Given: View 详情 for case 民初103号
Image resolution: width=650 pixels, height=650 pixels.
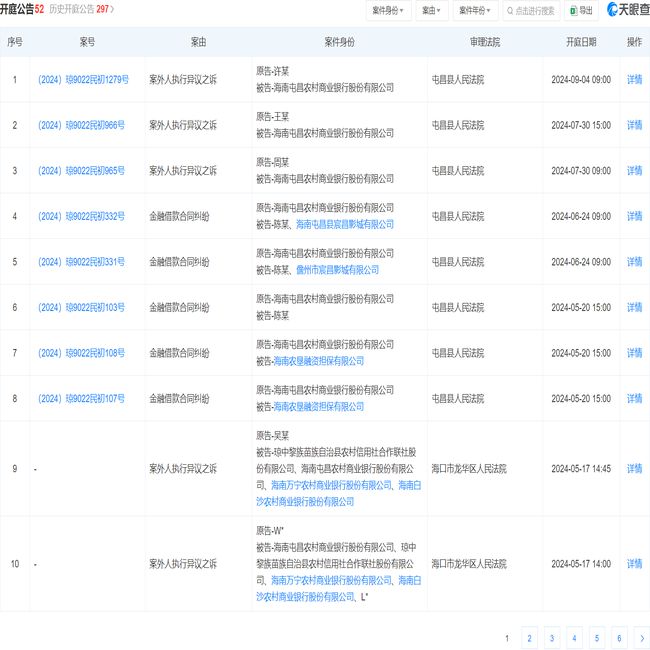Looking at the screenshot, I should [634, 308].
